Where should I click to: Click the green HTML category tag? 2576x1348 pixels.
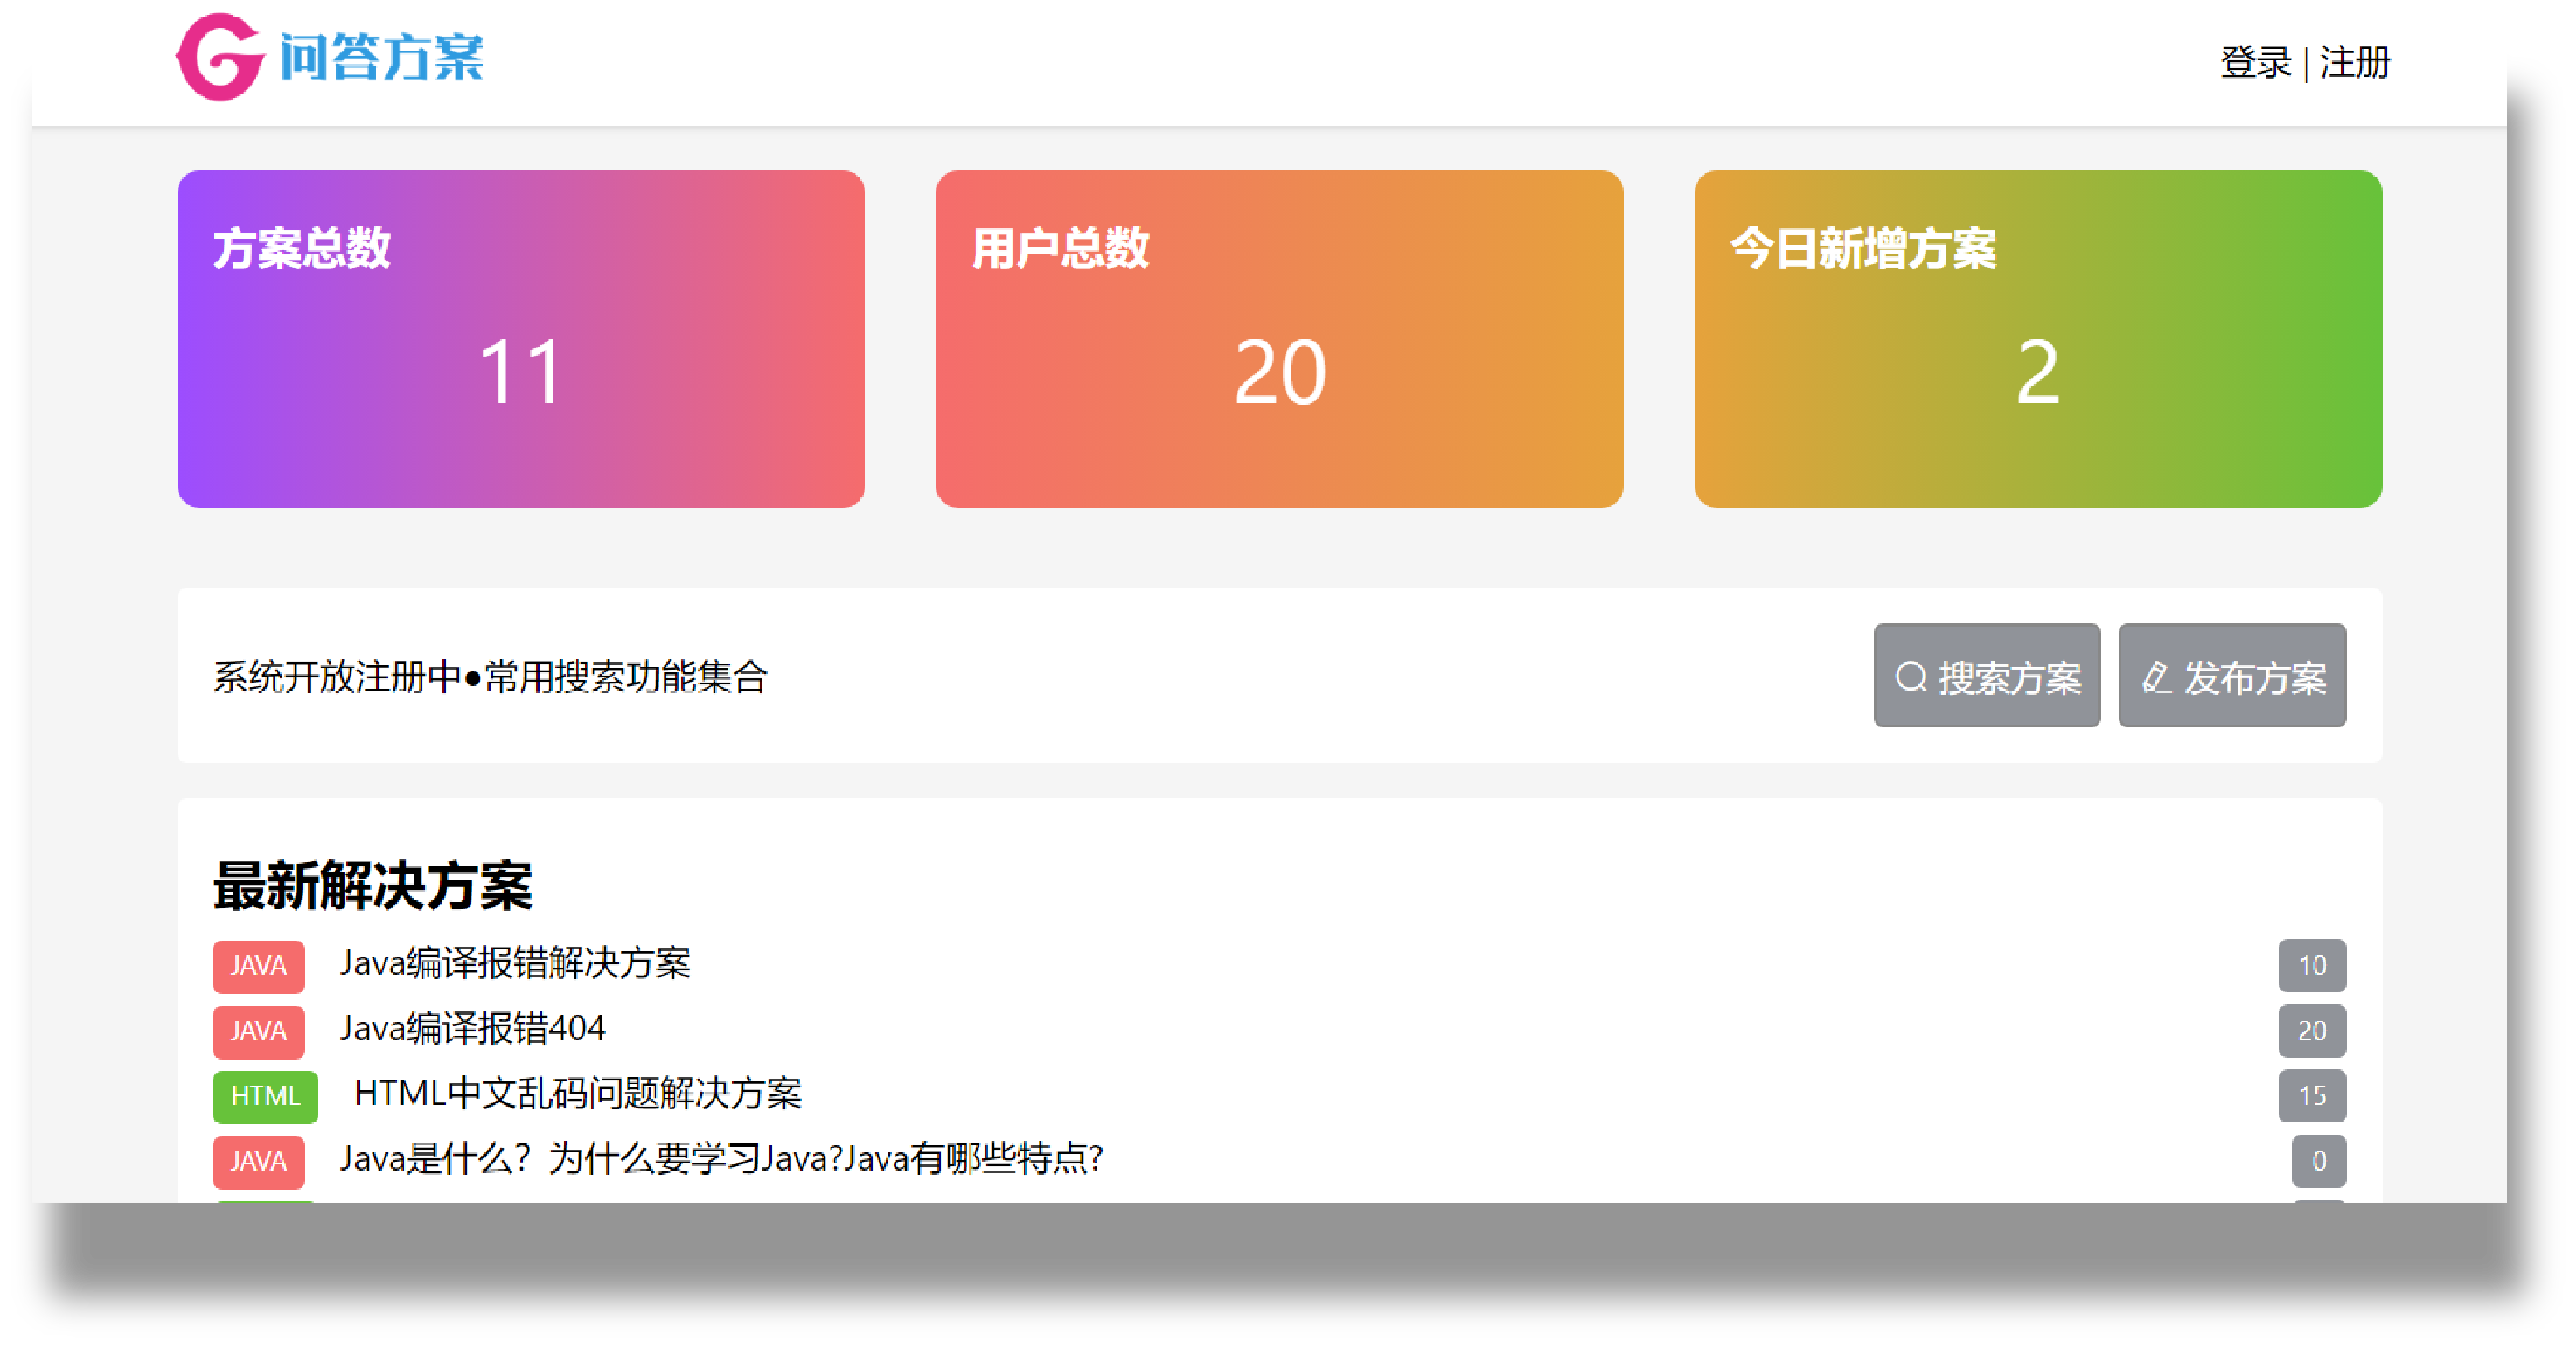[x=265, y=1096]
